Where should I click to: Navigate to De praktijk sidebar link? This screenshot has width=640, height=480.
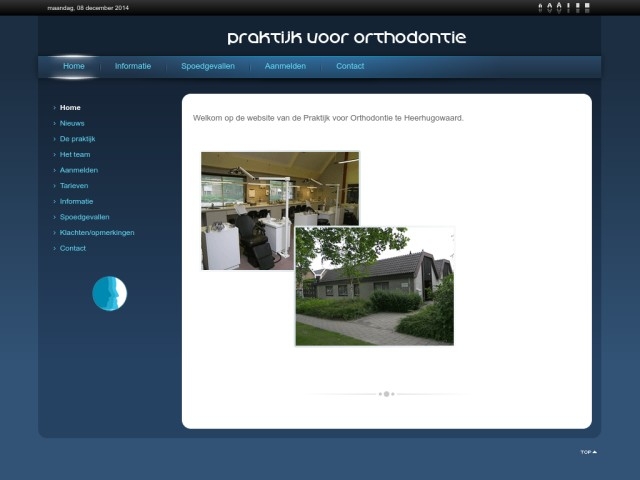pyautogui.click(x=77, y=139)
